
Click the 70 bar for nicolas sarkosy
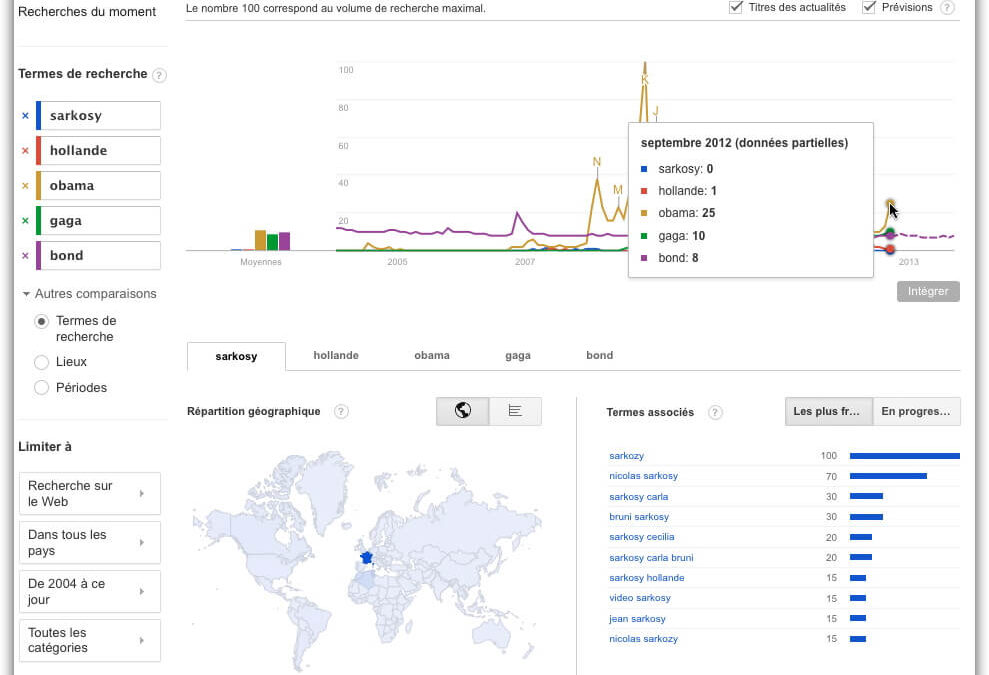888,476
